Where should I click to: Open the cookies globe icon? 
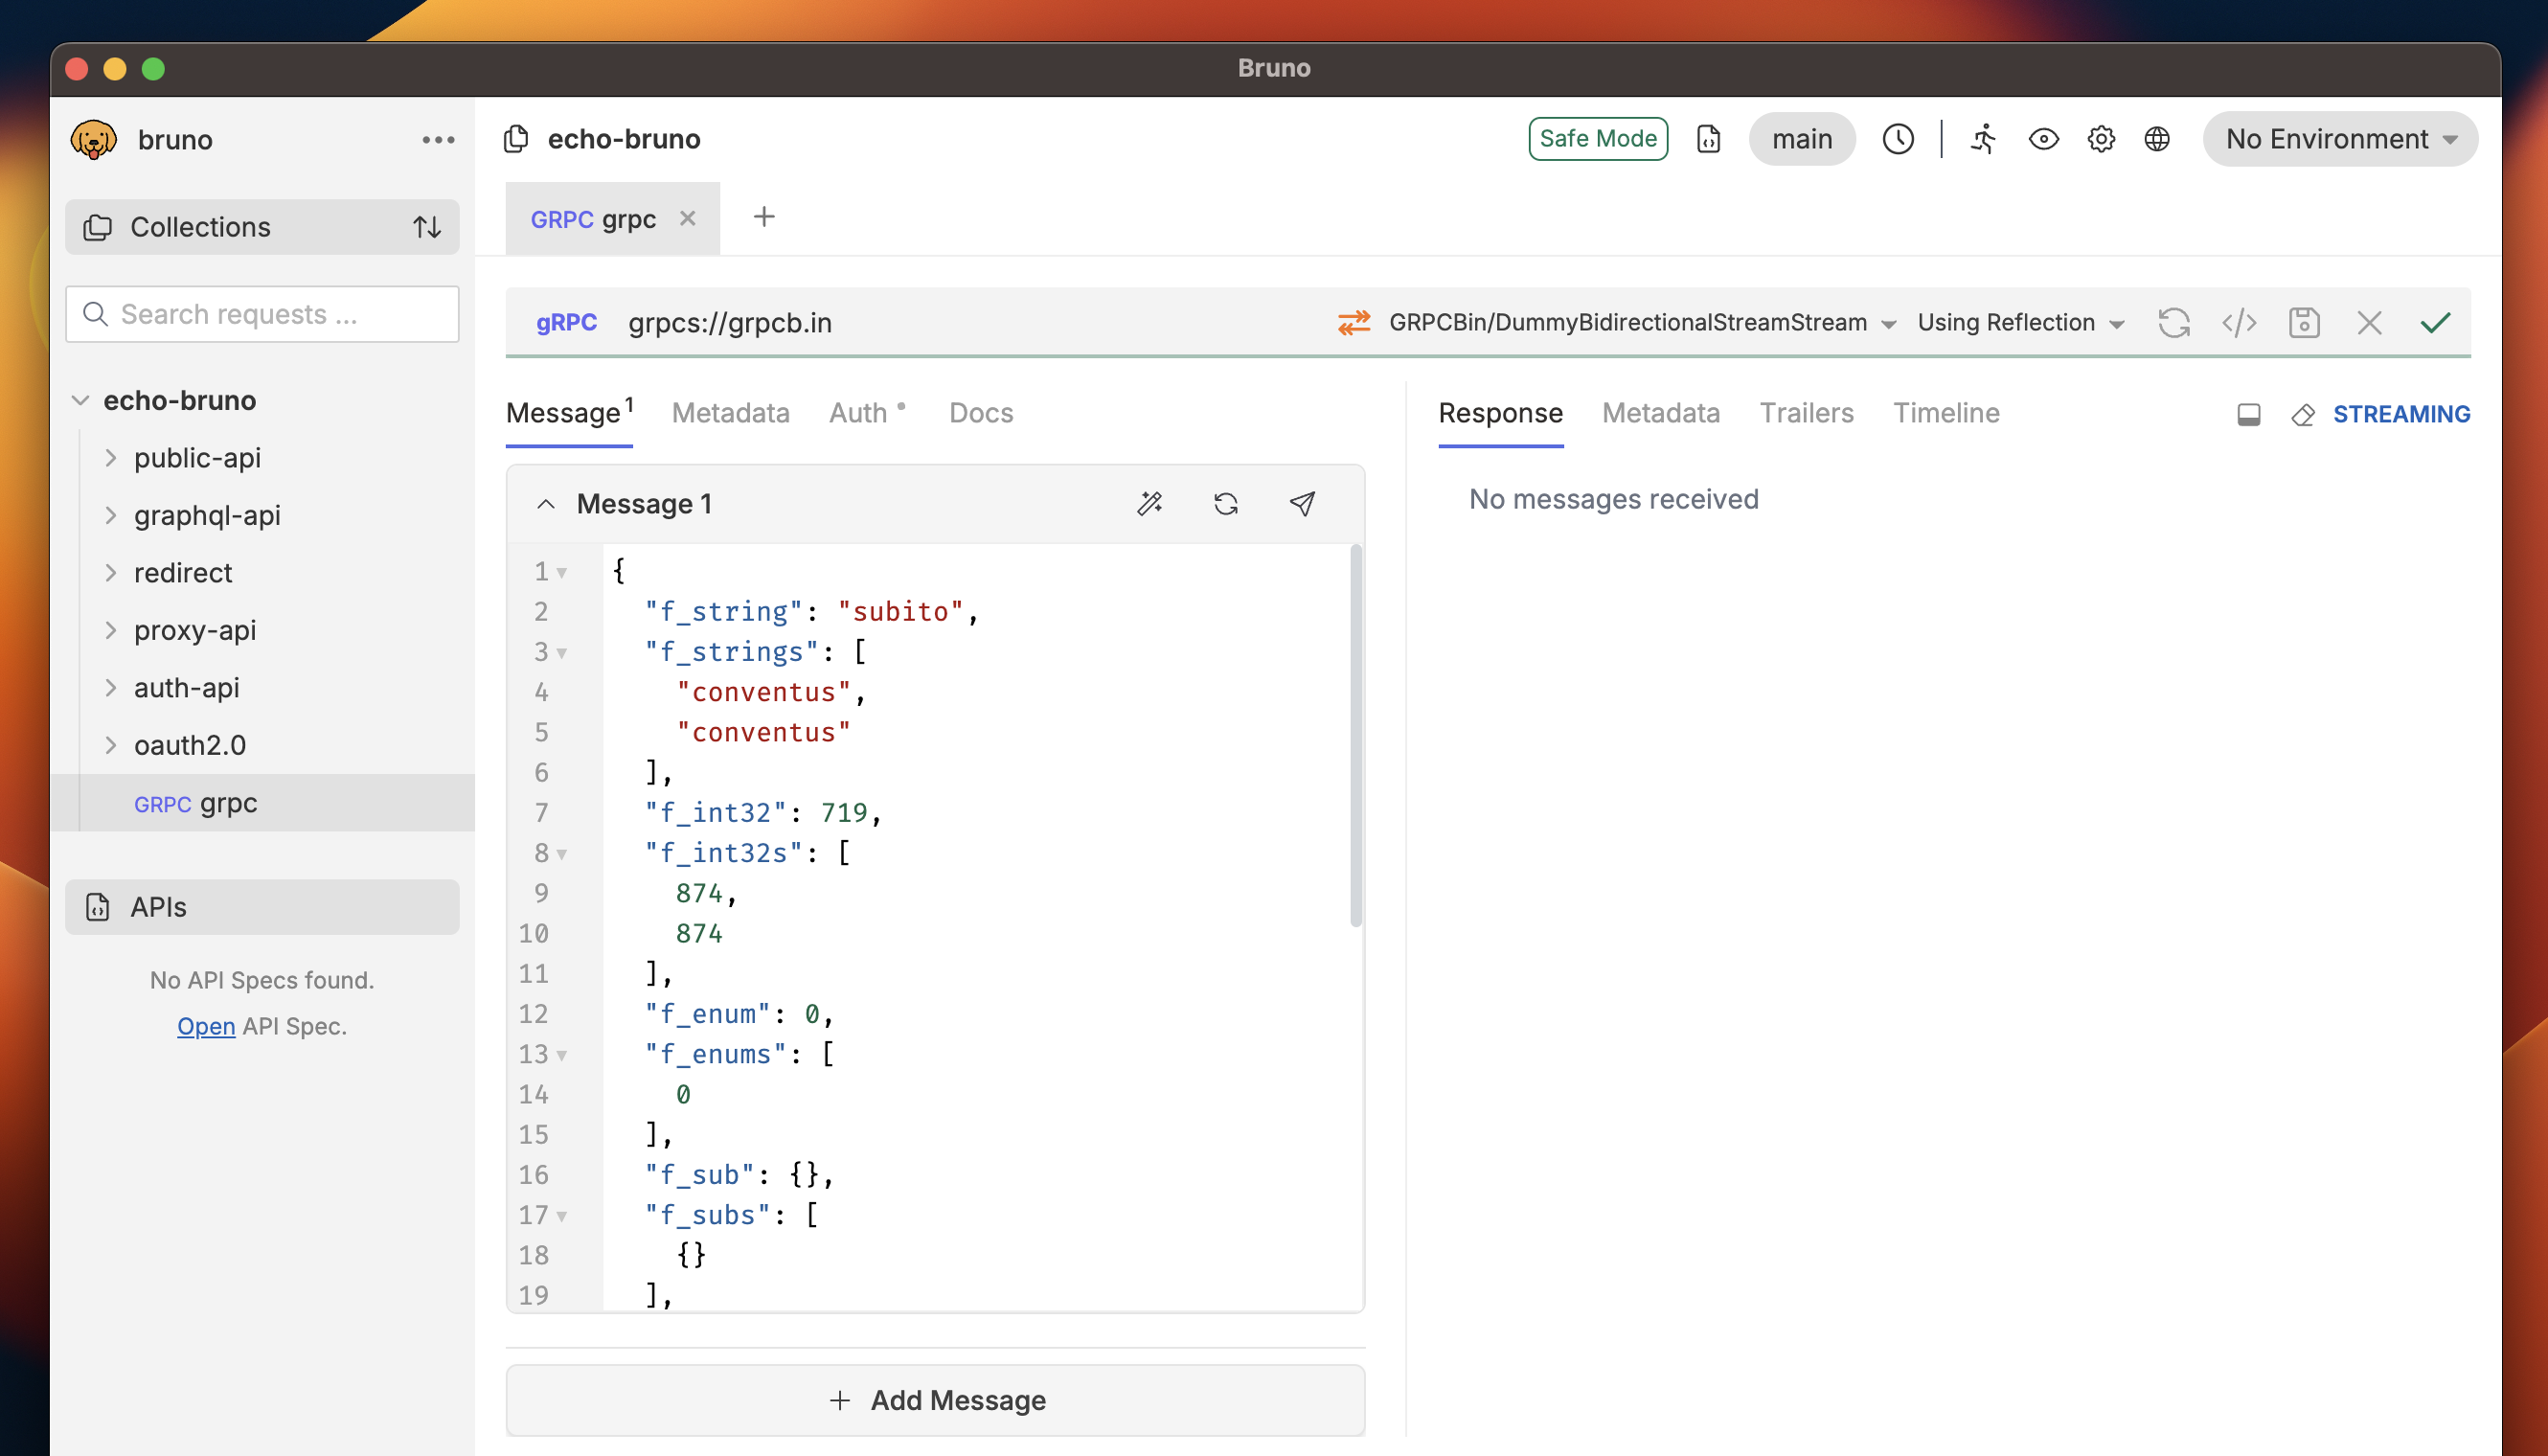2157,139
